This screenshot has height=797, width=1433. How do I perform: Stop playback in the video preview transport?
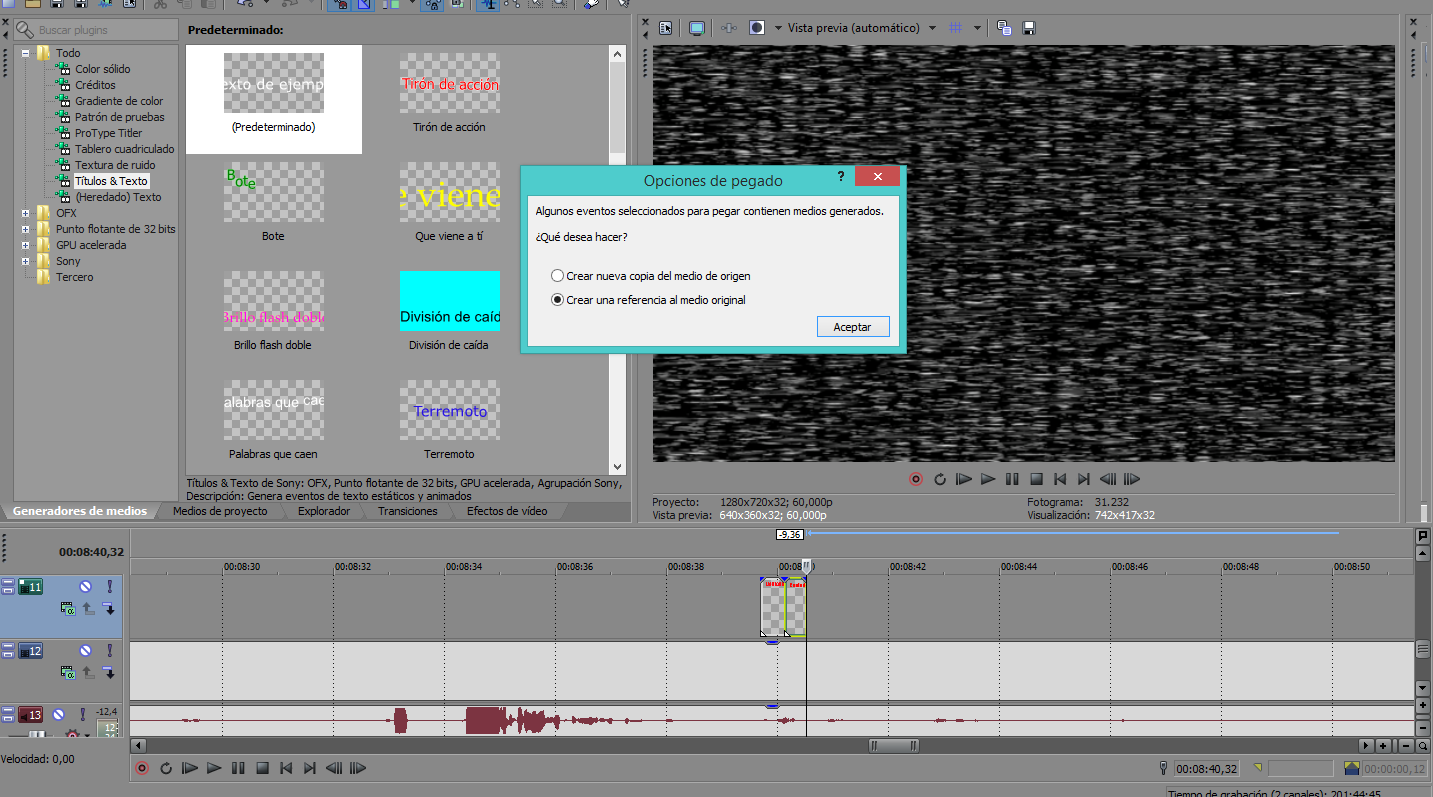[x=1036, y=479]
